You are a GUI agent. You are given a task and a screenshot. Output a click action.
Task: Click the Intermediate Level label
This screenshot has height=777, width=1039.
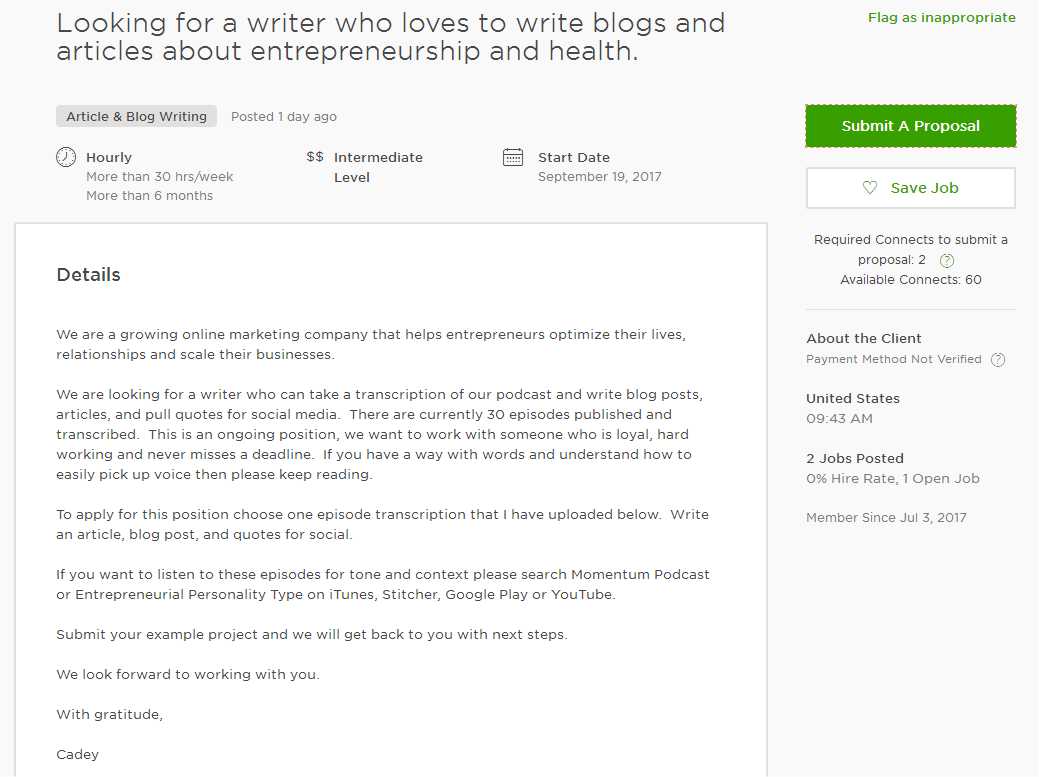378,167
